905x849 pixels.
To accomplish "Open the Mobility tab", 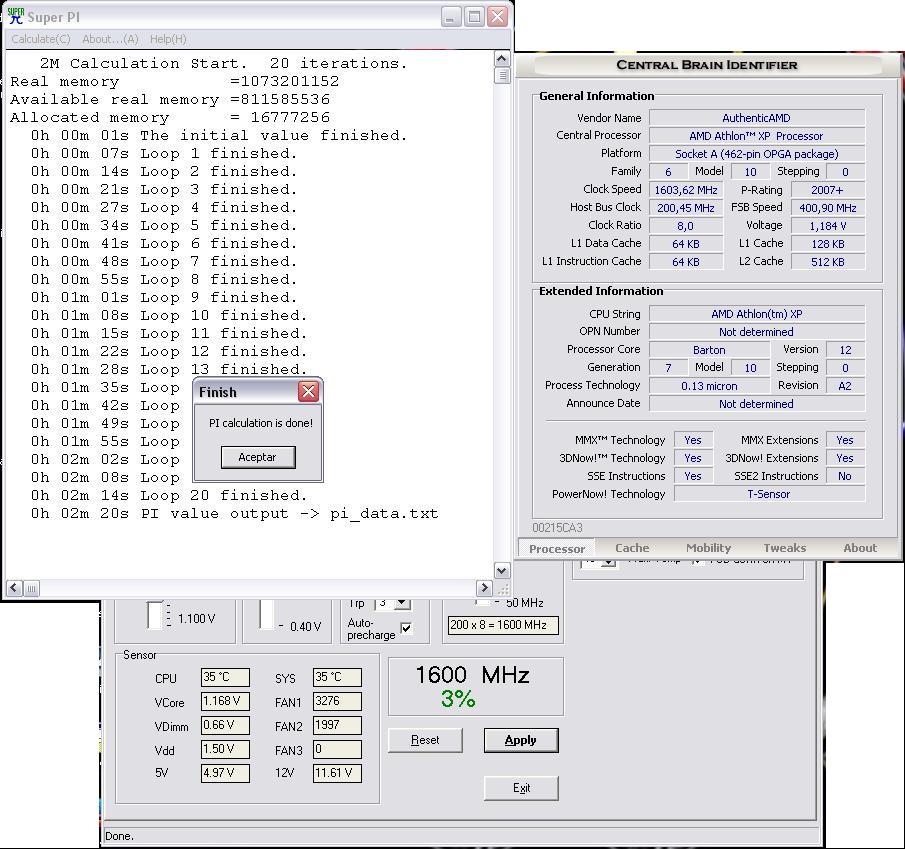I will click(708, 548).
